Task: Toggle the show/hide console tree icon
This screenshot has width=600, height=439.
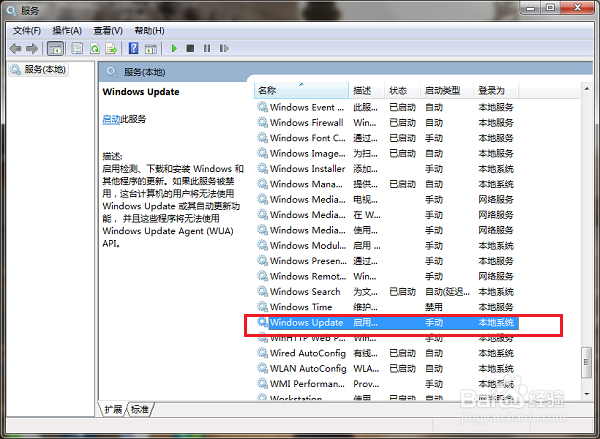Action: pyautogui.click(x=55, y=49)
